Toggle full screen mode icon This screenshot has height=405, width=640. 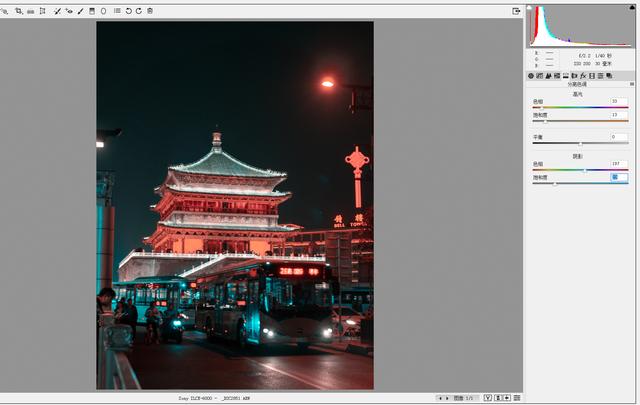(x=516, y=11)
